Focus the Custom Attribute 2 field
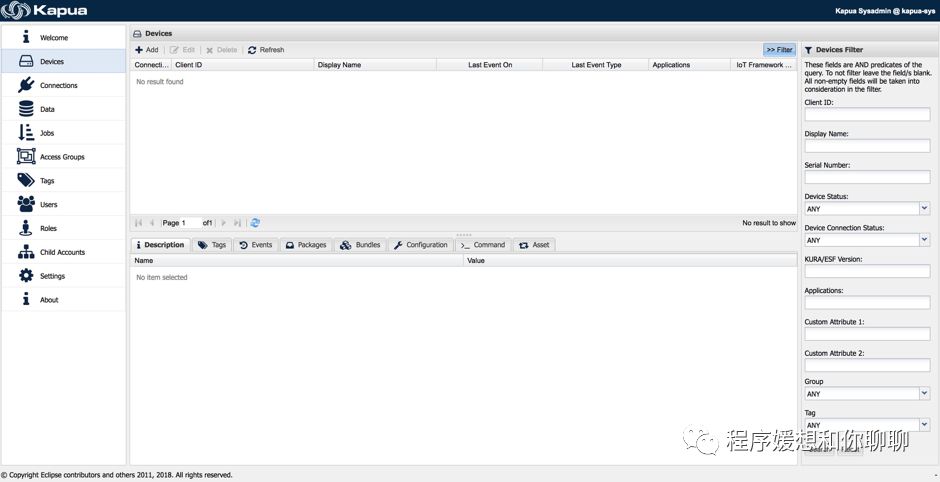Image resolution: width=940 pixels, height=482 pixels. 867,365
